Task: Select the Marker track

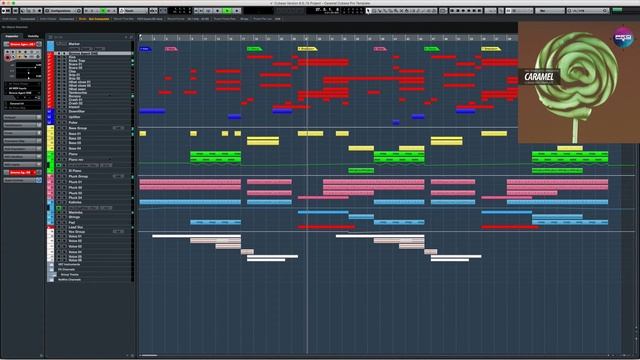Action: coord(74,44)
